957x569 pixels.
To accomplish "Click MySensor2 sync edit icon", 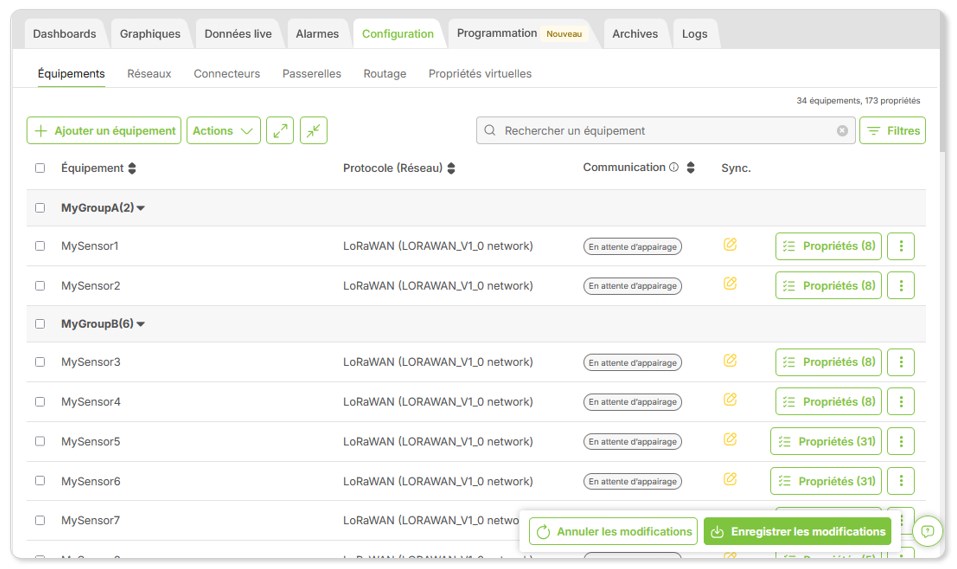I will [730, 284].
